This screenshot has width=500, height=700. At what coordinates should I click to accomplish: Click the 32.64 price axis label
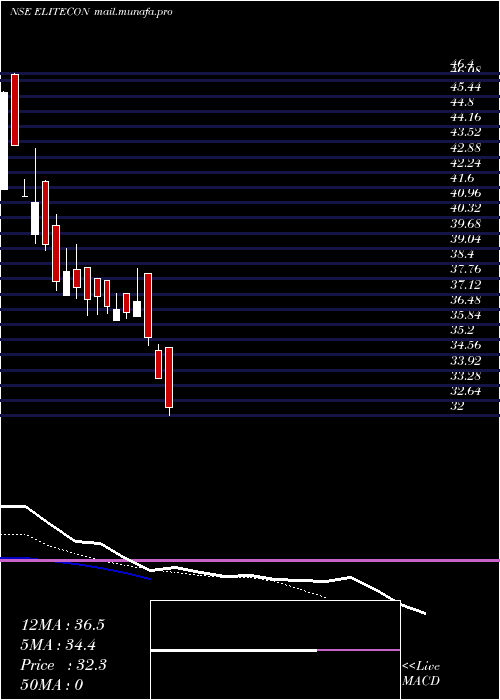click(466, 391)
